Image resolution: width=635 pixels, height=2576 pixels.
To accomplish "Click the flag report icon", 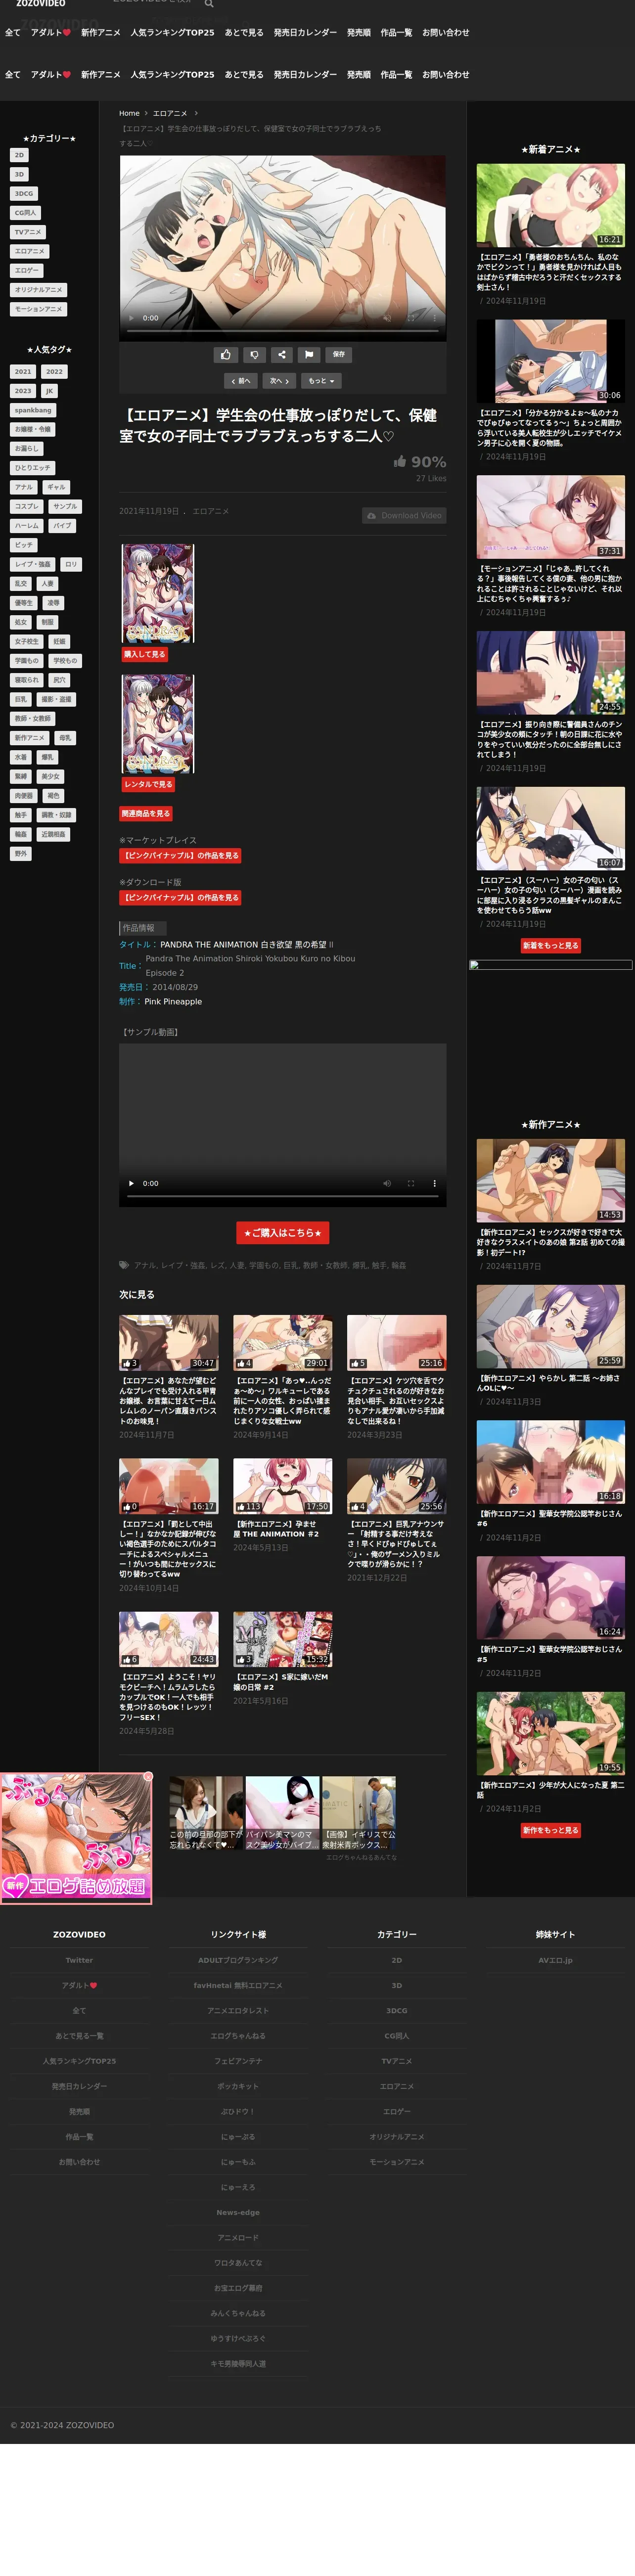I will (309, 354).
